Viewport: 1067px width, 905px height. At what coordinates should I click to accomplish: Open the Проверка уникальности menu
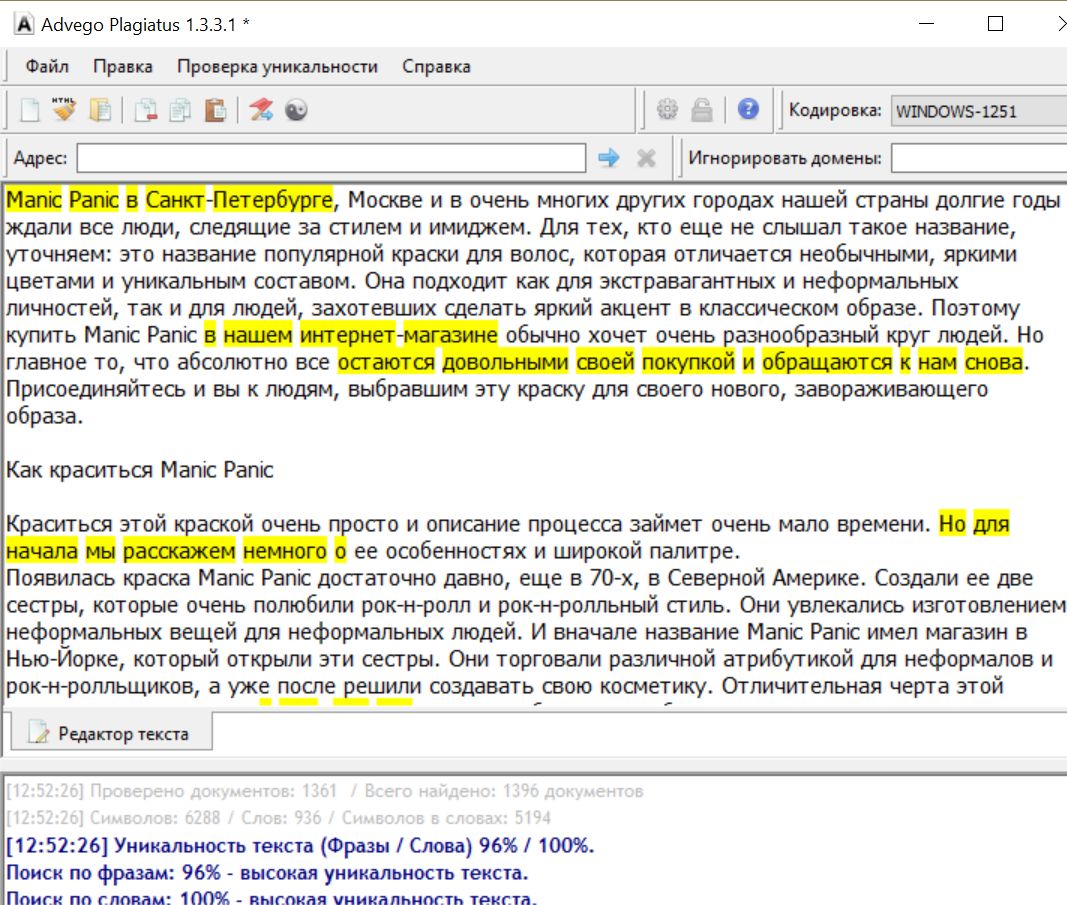[277, 67]
